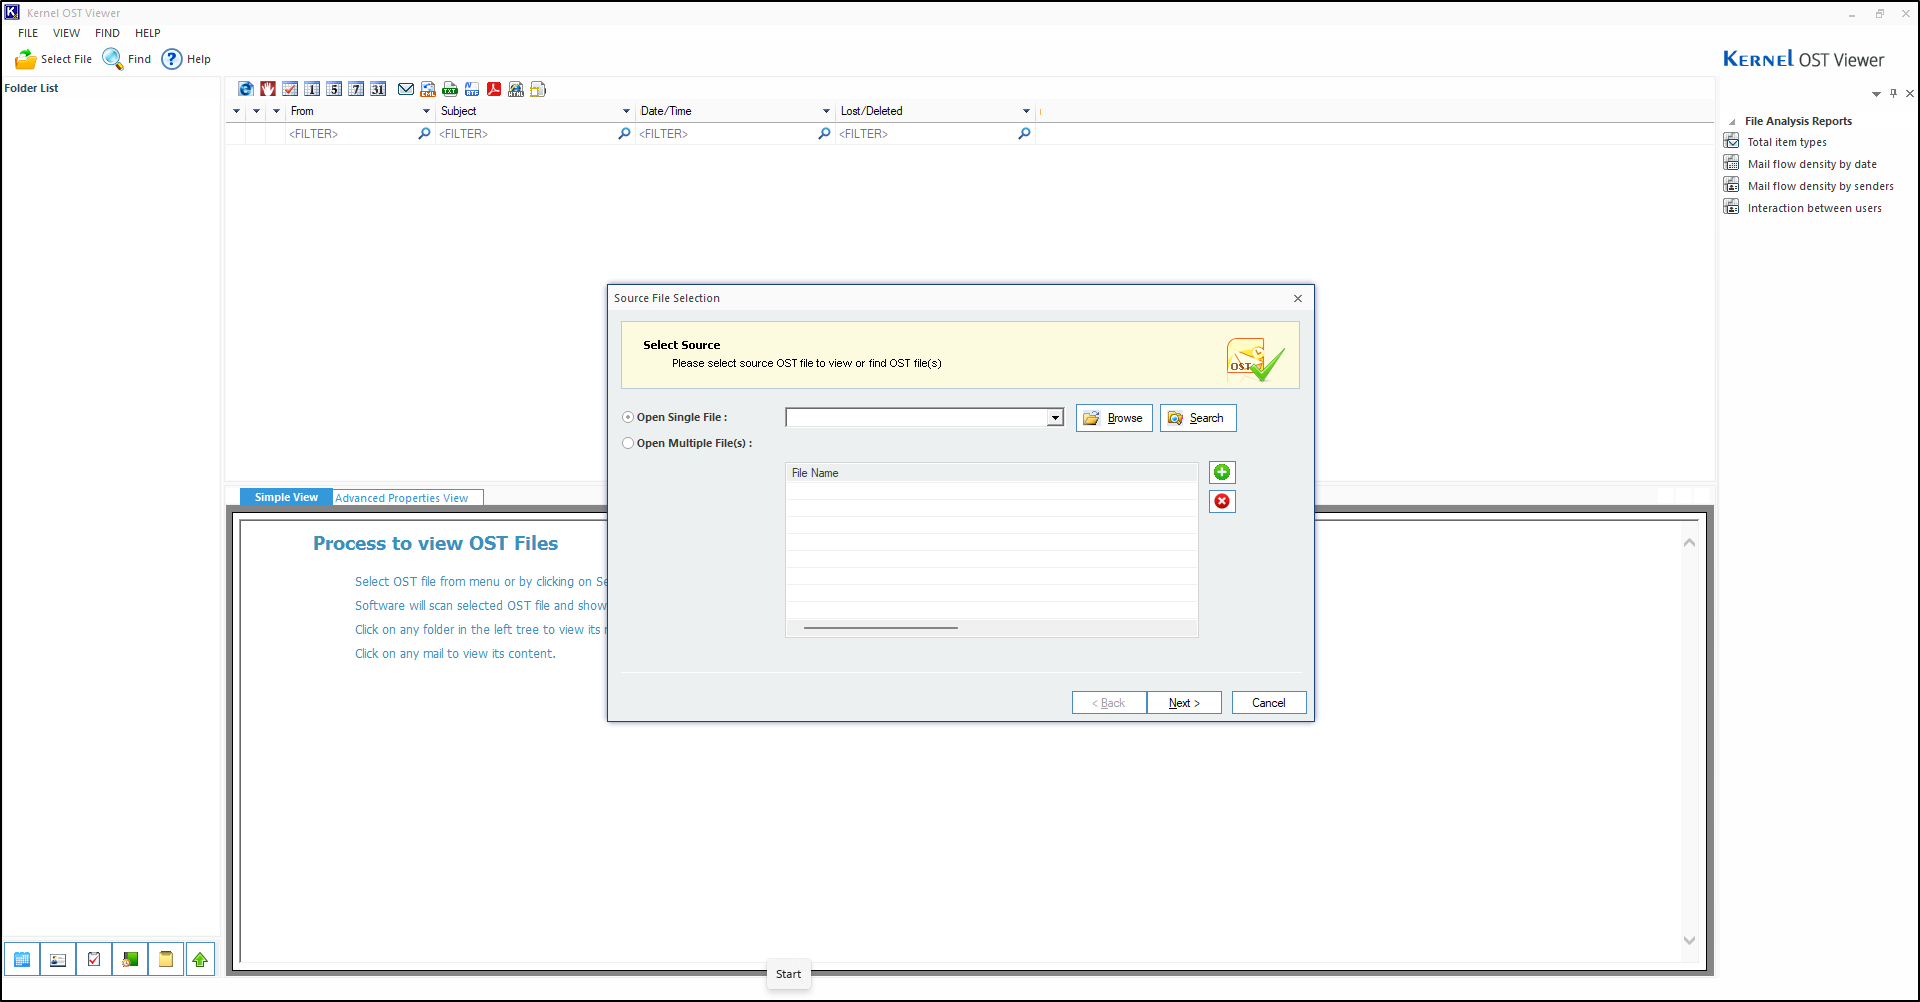The image size is (1920, 1002).
Task: Click the HTML export icon
Action: 516,89
